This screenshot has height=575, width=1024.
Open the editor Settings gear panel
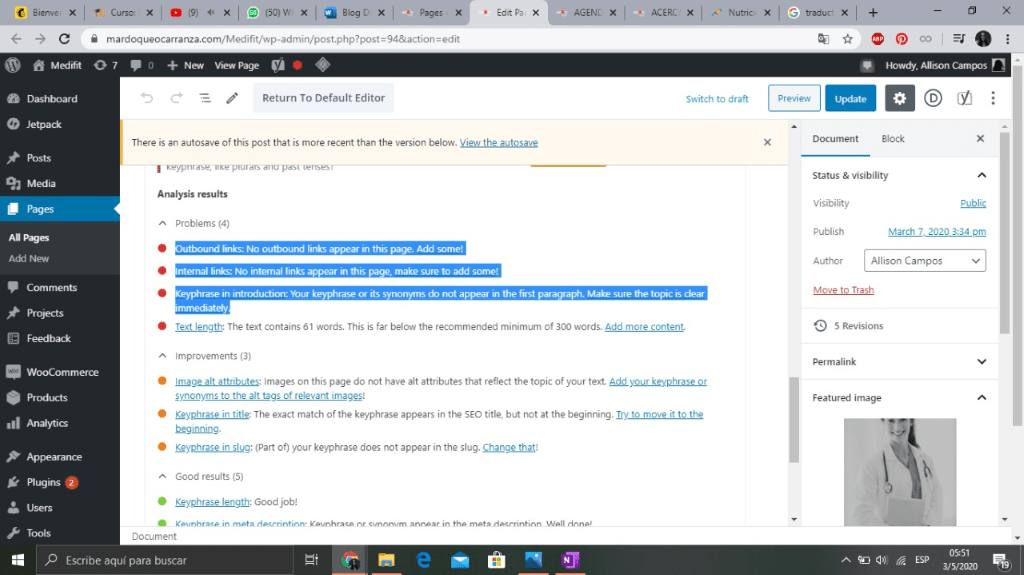[900, 98]
